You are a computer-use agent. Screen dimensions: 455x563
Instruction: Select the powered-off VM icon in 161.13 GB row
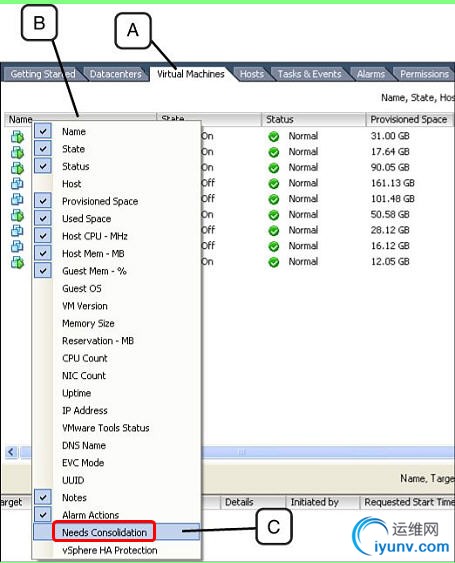(17, 183)
